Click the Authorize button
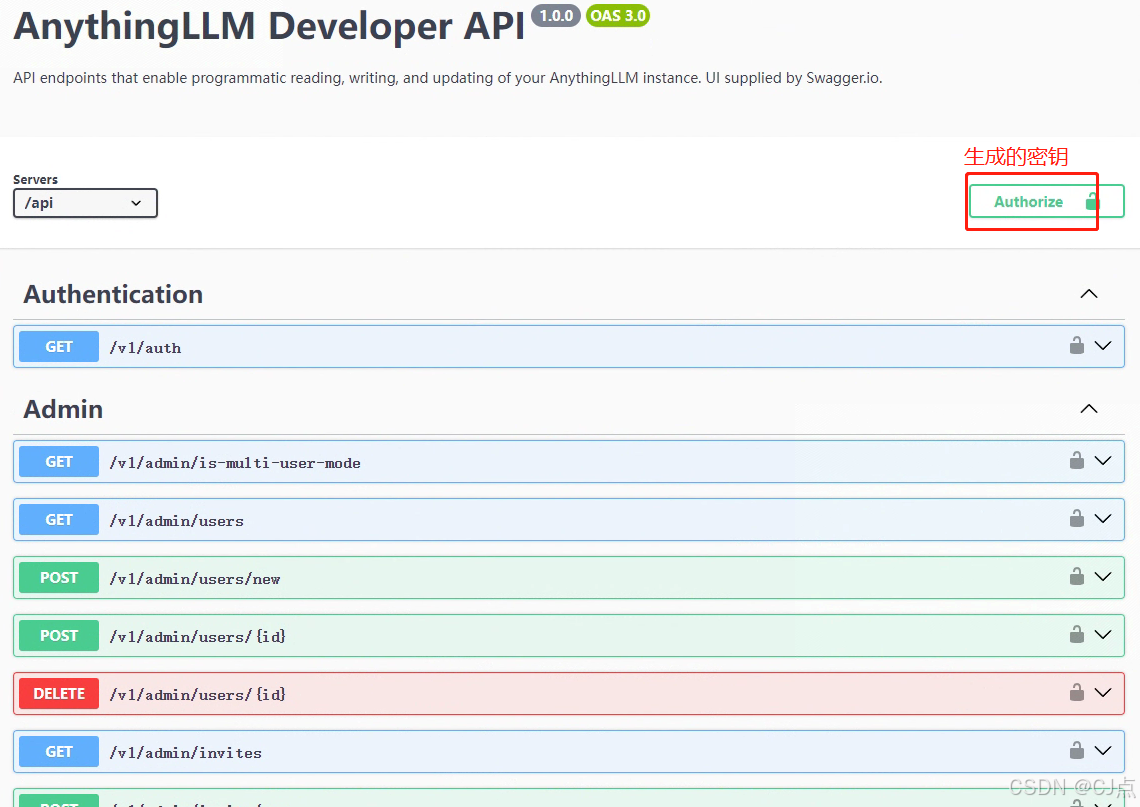Viewport: 1140px width, 807px height. click(x=1046, y=201)
